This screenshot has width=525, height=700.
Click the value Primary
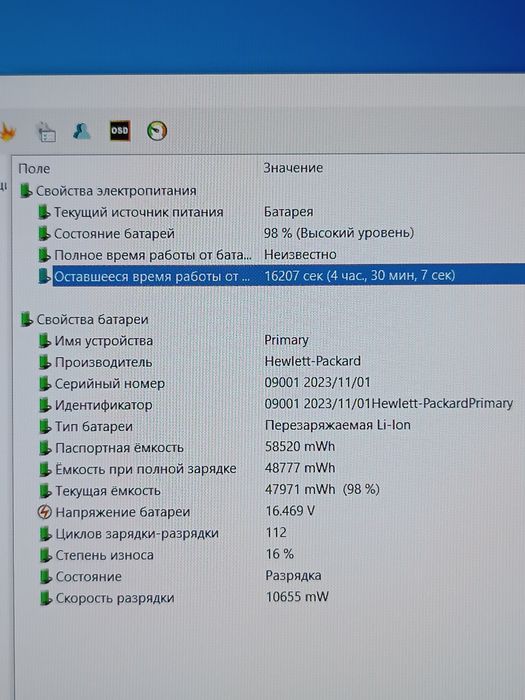pyautogui.click(x=286, y=340)
